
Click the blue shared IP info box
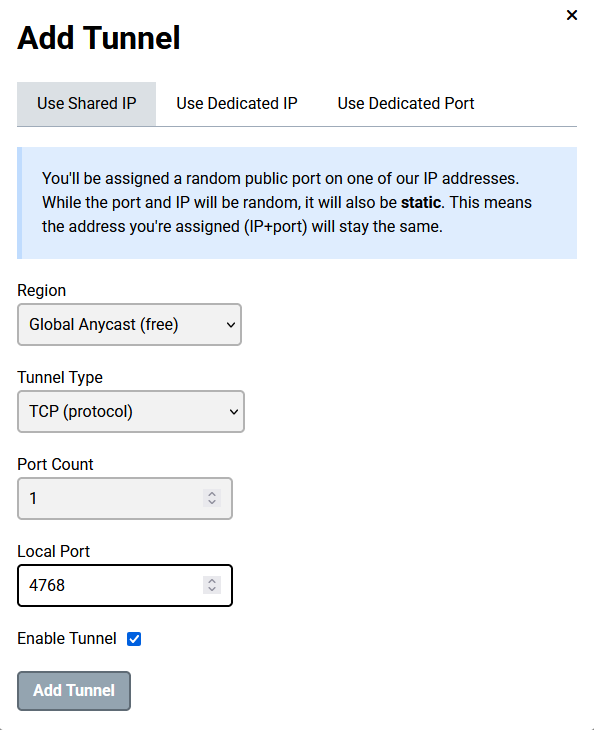pyautogui.click(x=297, y=203)
